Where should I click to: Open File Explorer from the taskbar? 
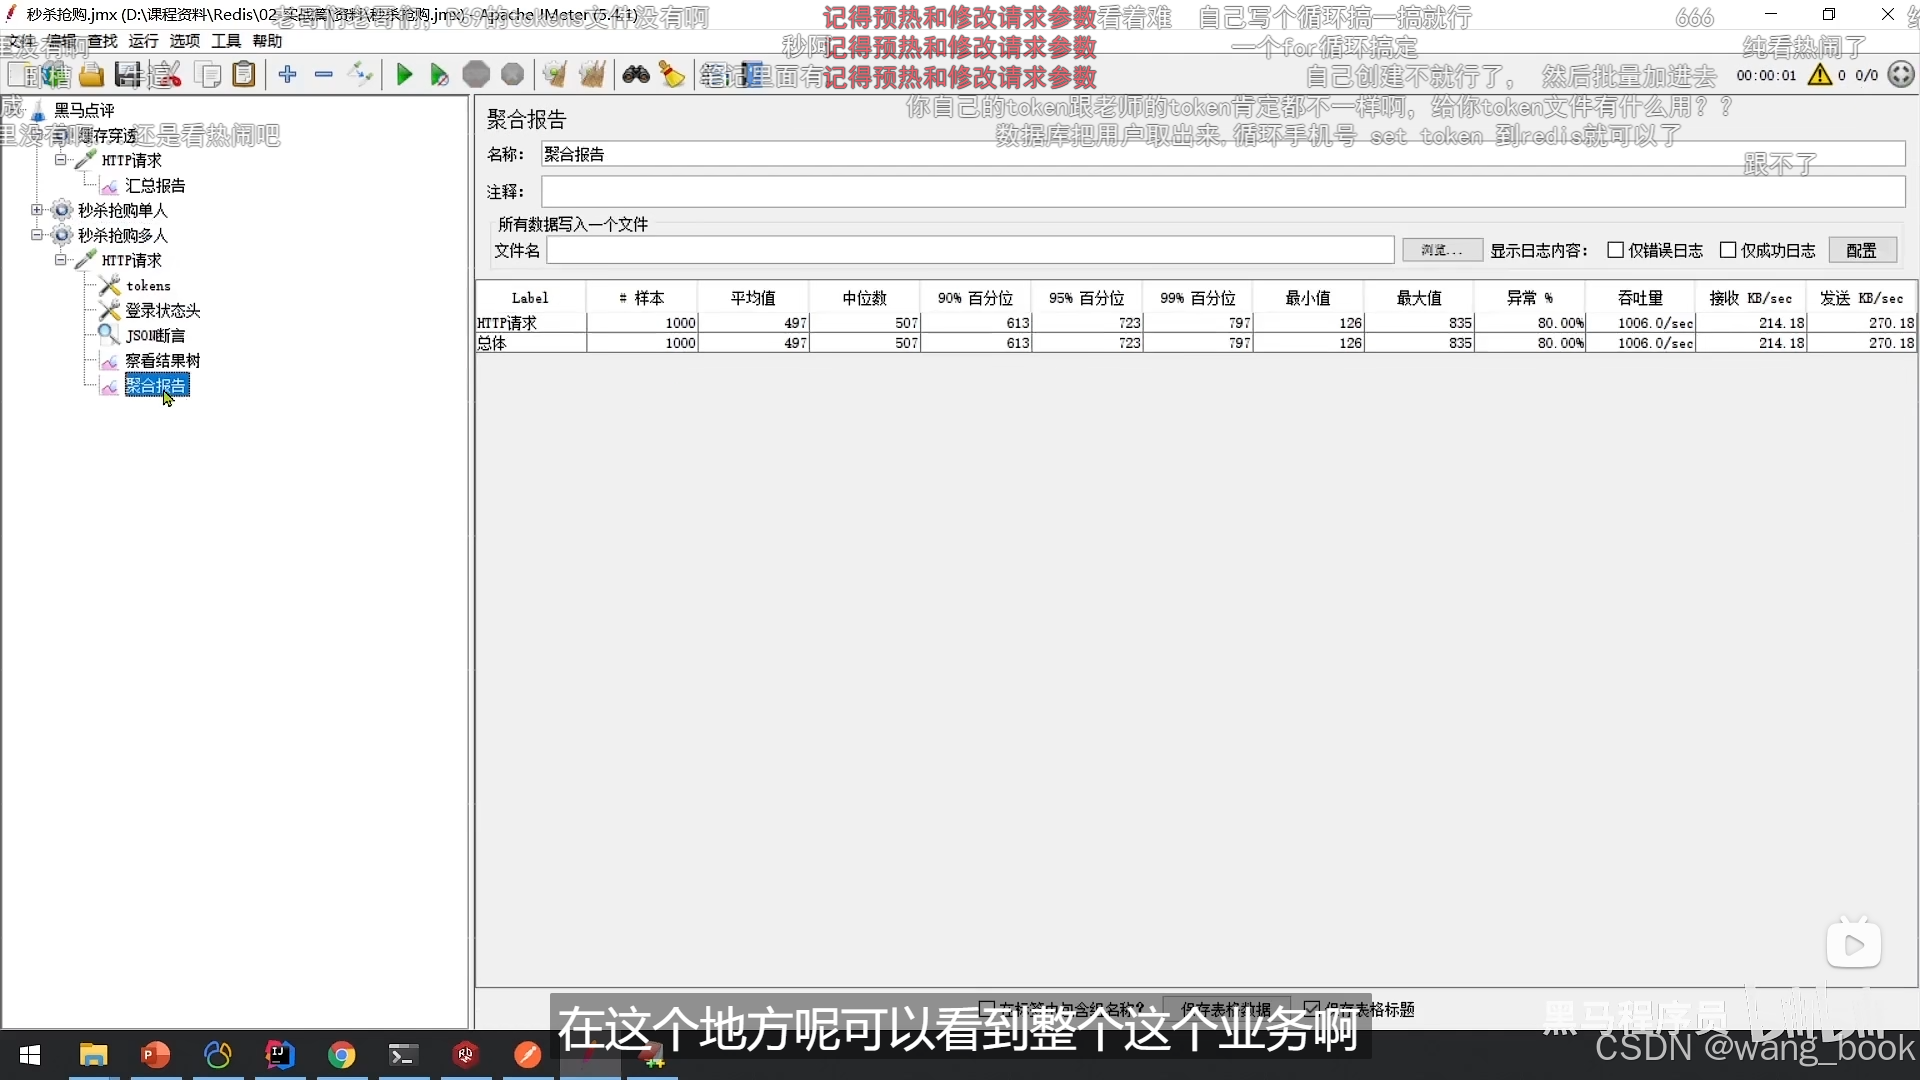[x=94, y=1055]
